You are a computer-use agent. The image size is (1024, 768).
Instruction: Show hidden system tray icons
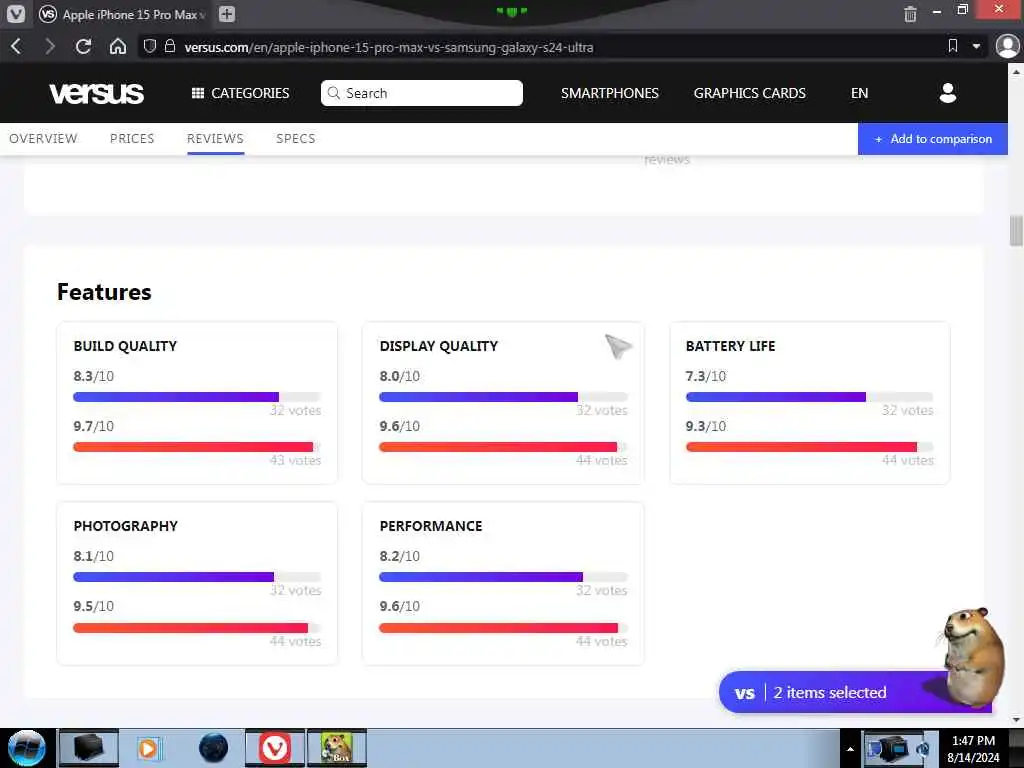(x=850, y=749)
